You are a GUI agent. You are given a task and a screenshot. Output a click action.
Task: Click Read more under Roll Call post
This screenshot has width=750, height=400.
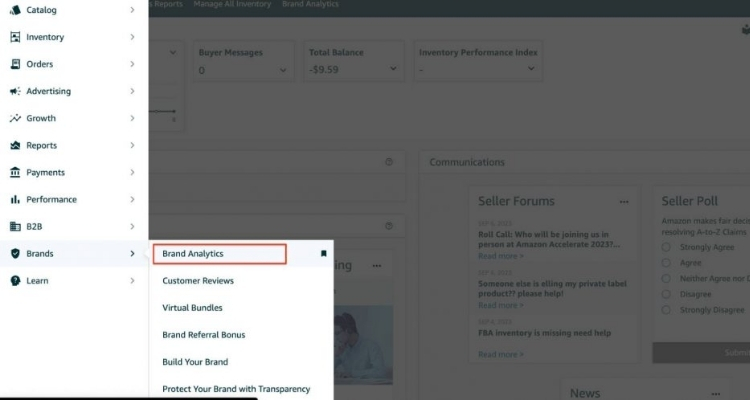[501, 256]
